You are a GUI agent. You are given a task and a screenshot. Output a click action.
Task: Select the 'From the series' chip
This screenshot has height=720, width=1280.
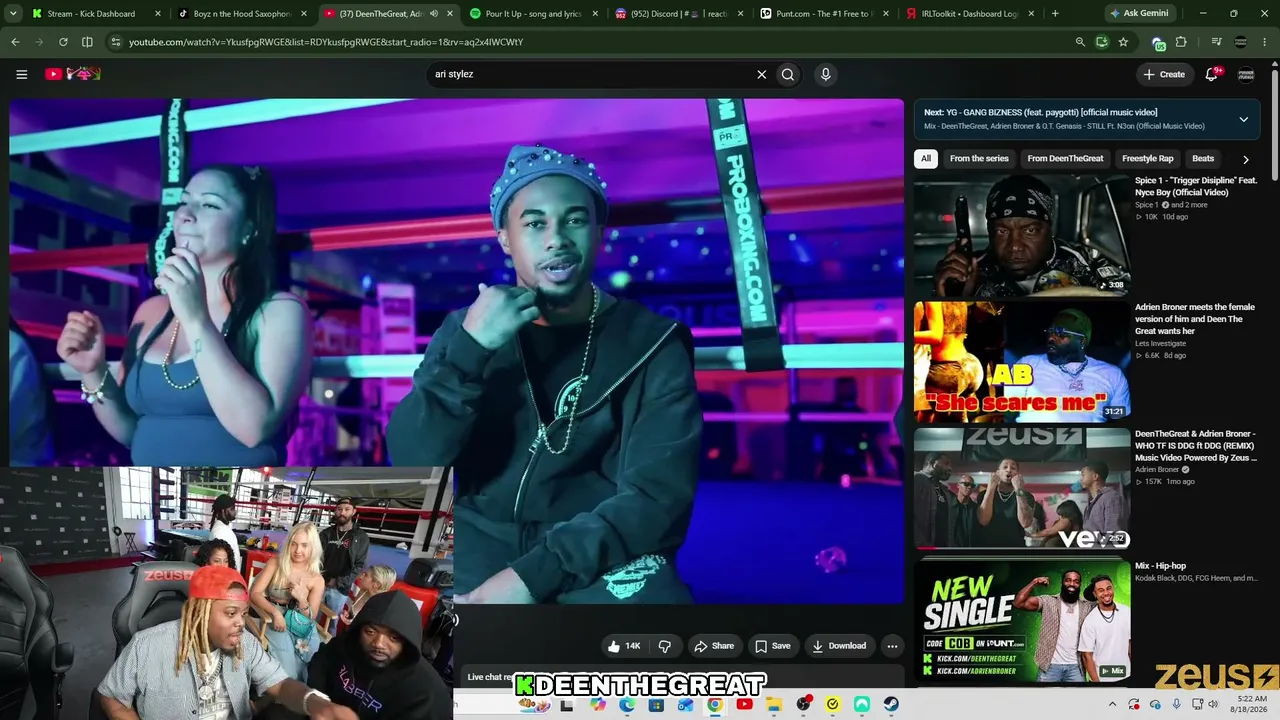(x=979, y=158)
